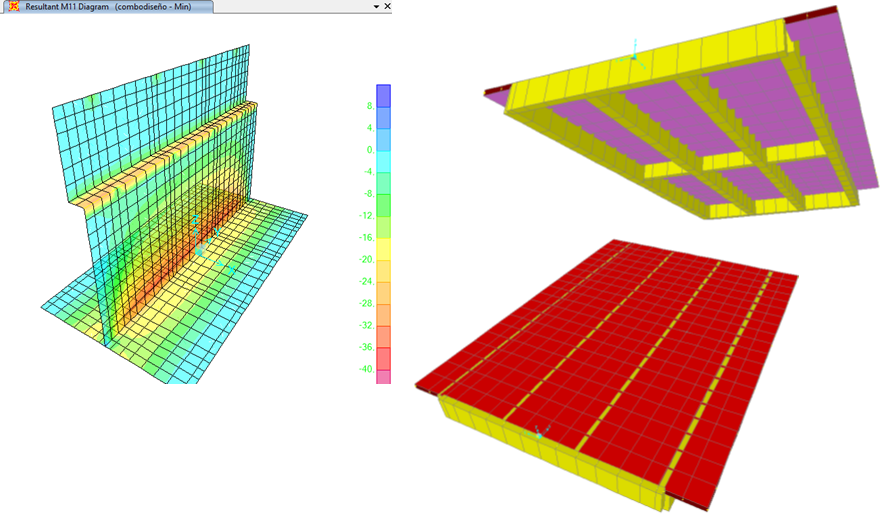
Task: Click the magenta swatch at legend bottom
Action: click(384, 377)
